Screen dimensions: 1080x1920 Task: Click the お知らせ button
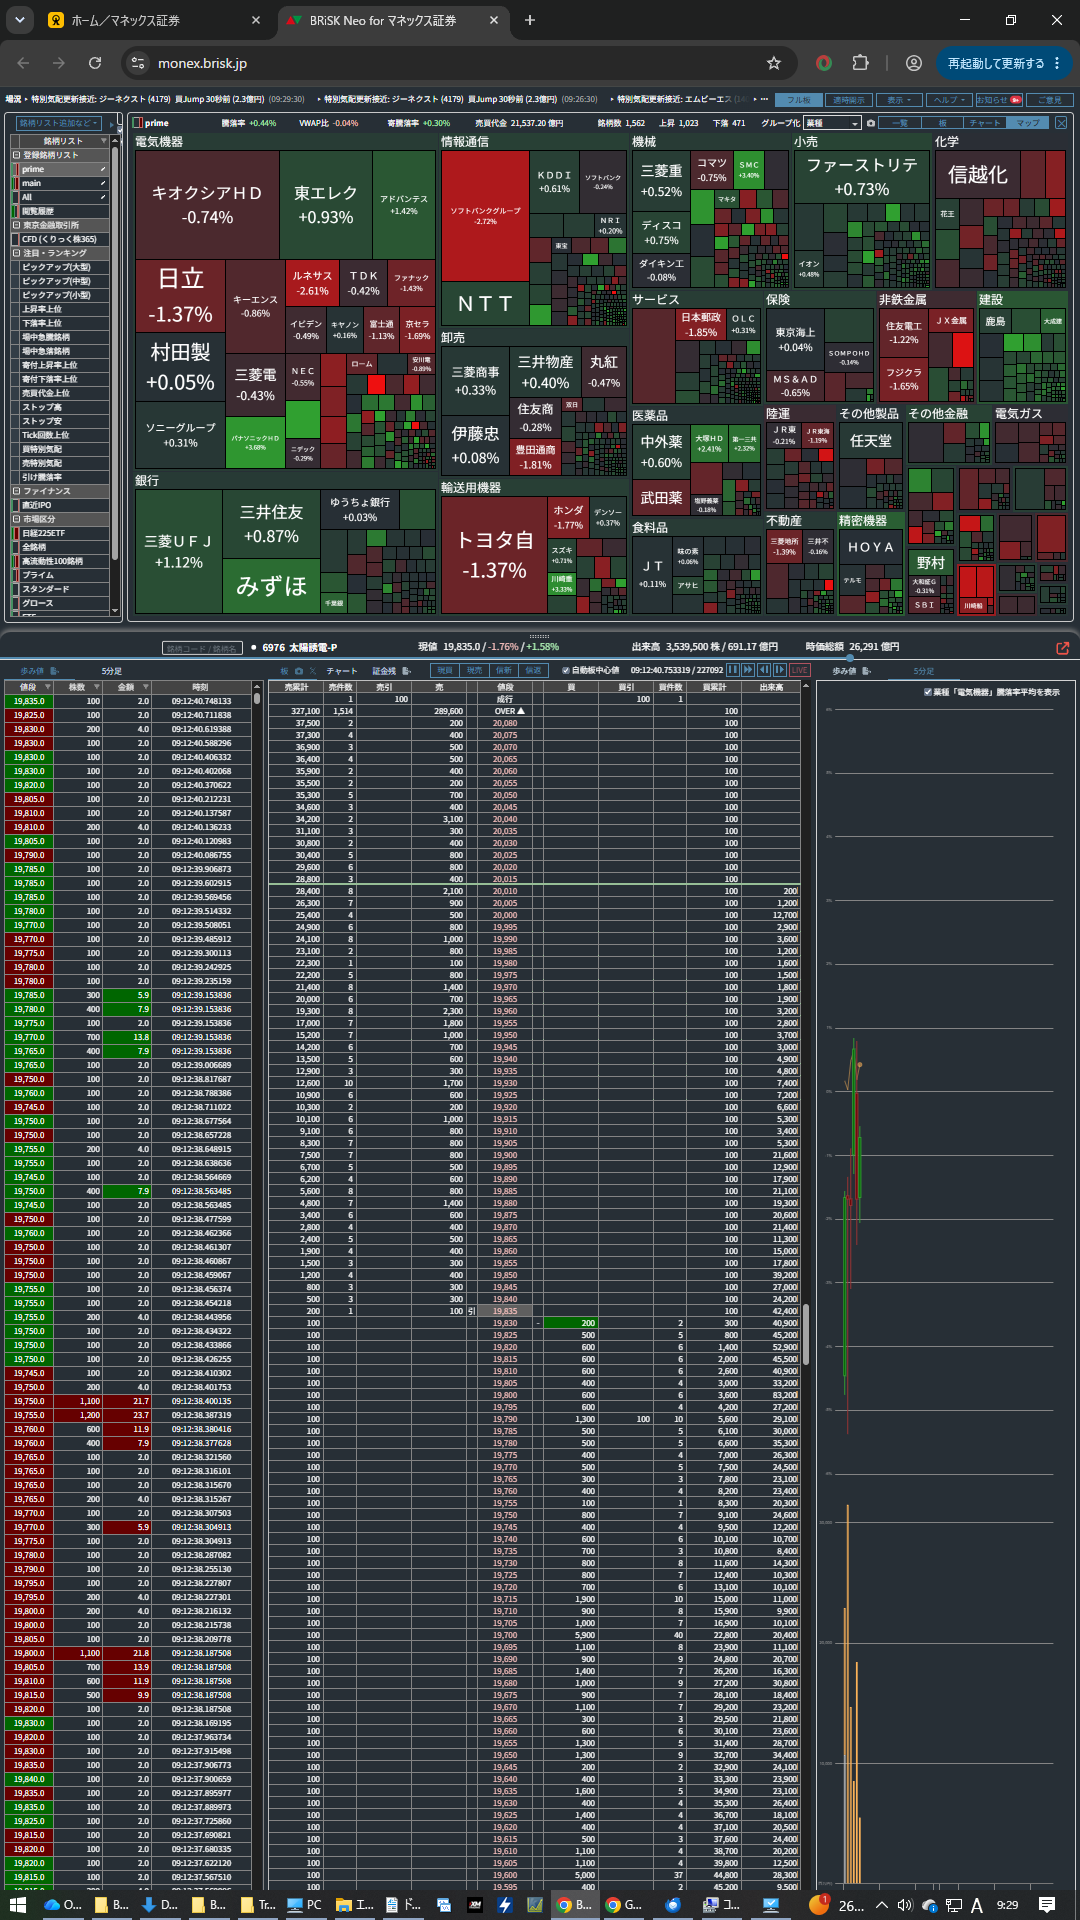tap(999, 100)
